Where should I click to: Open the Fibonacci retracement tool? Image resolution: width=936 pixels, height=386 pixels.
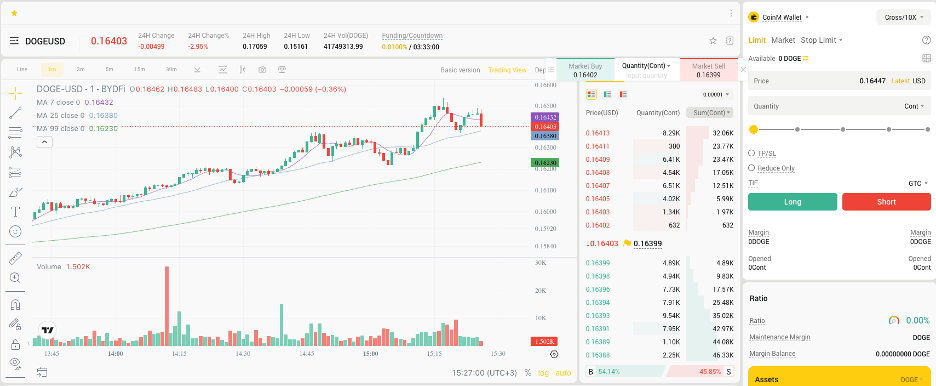16,172
